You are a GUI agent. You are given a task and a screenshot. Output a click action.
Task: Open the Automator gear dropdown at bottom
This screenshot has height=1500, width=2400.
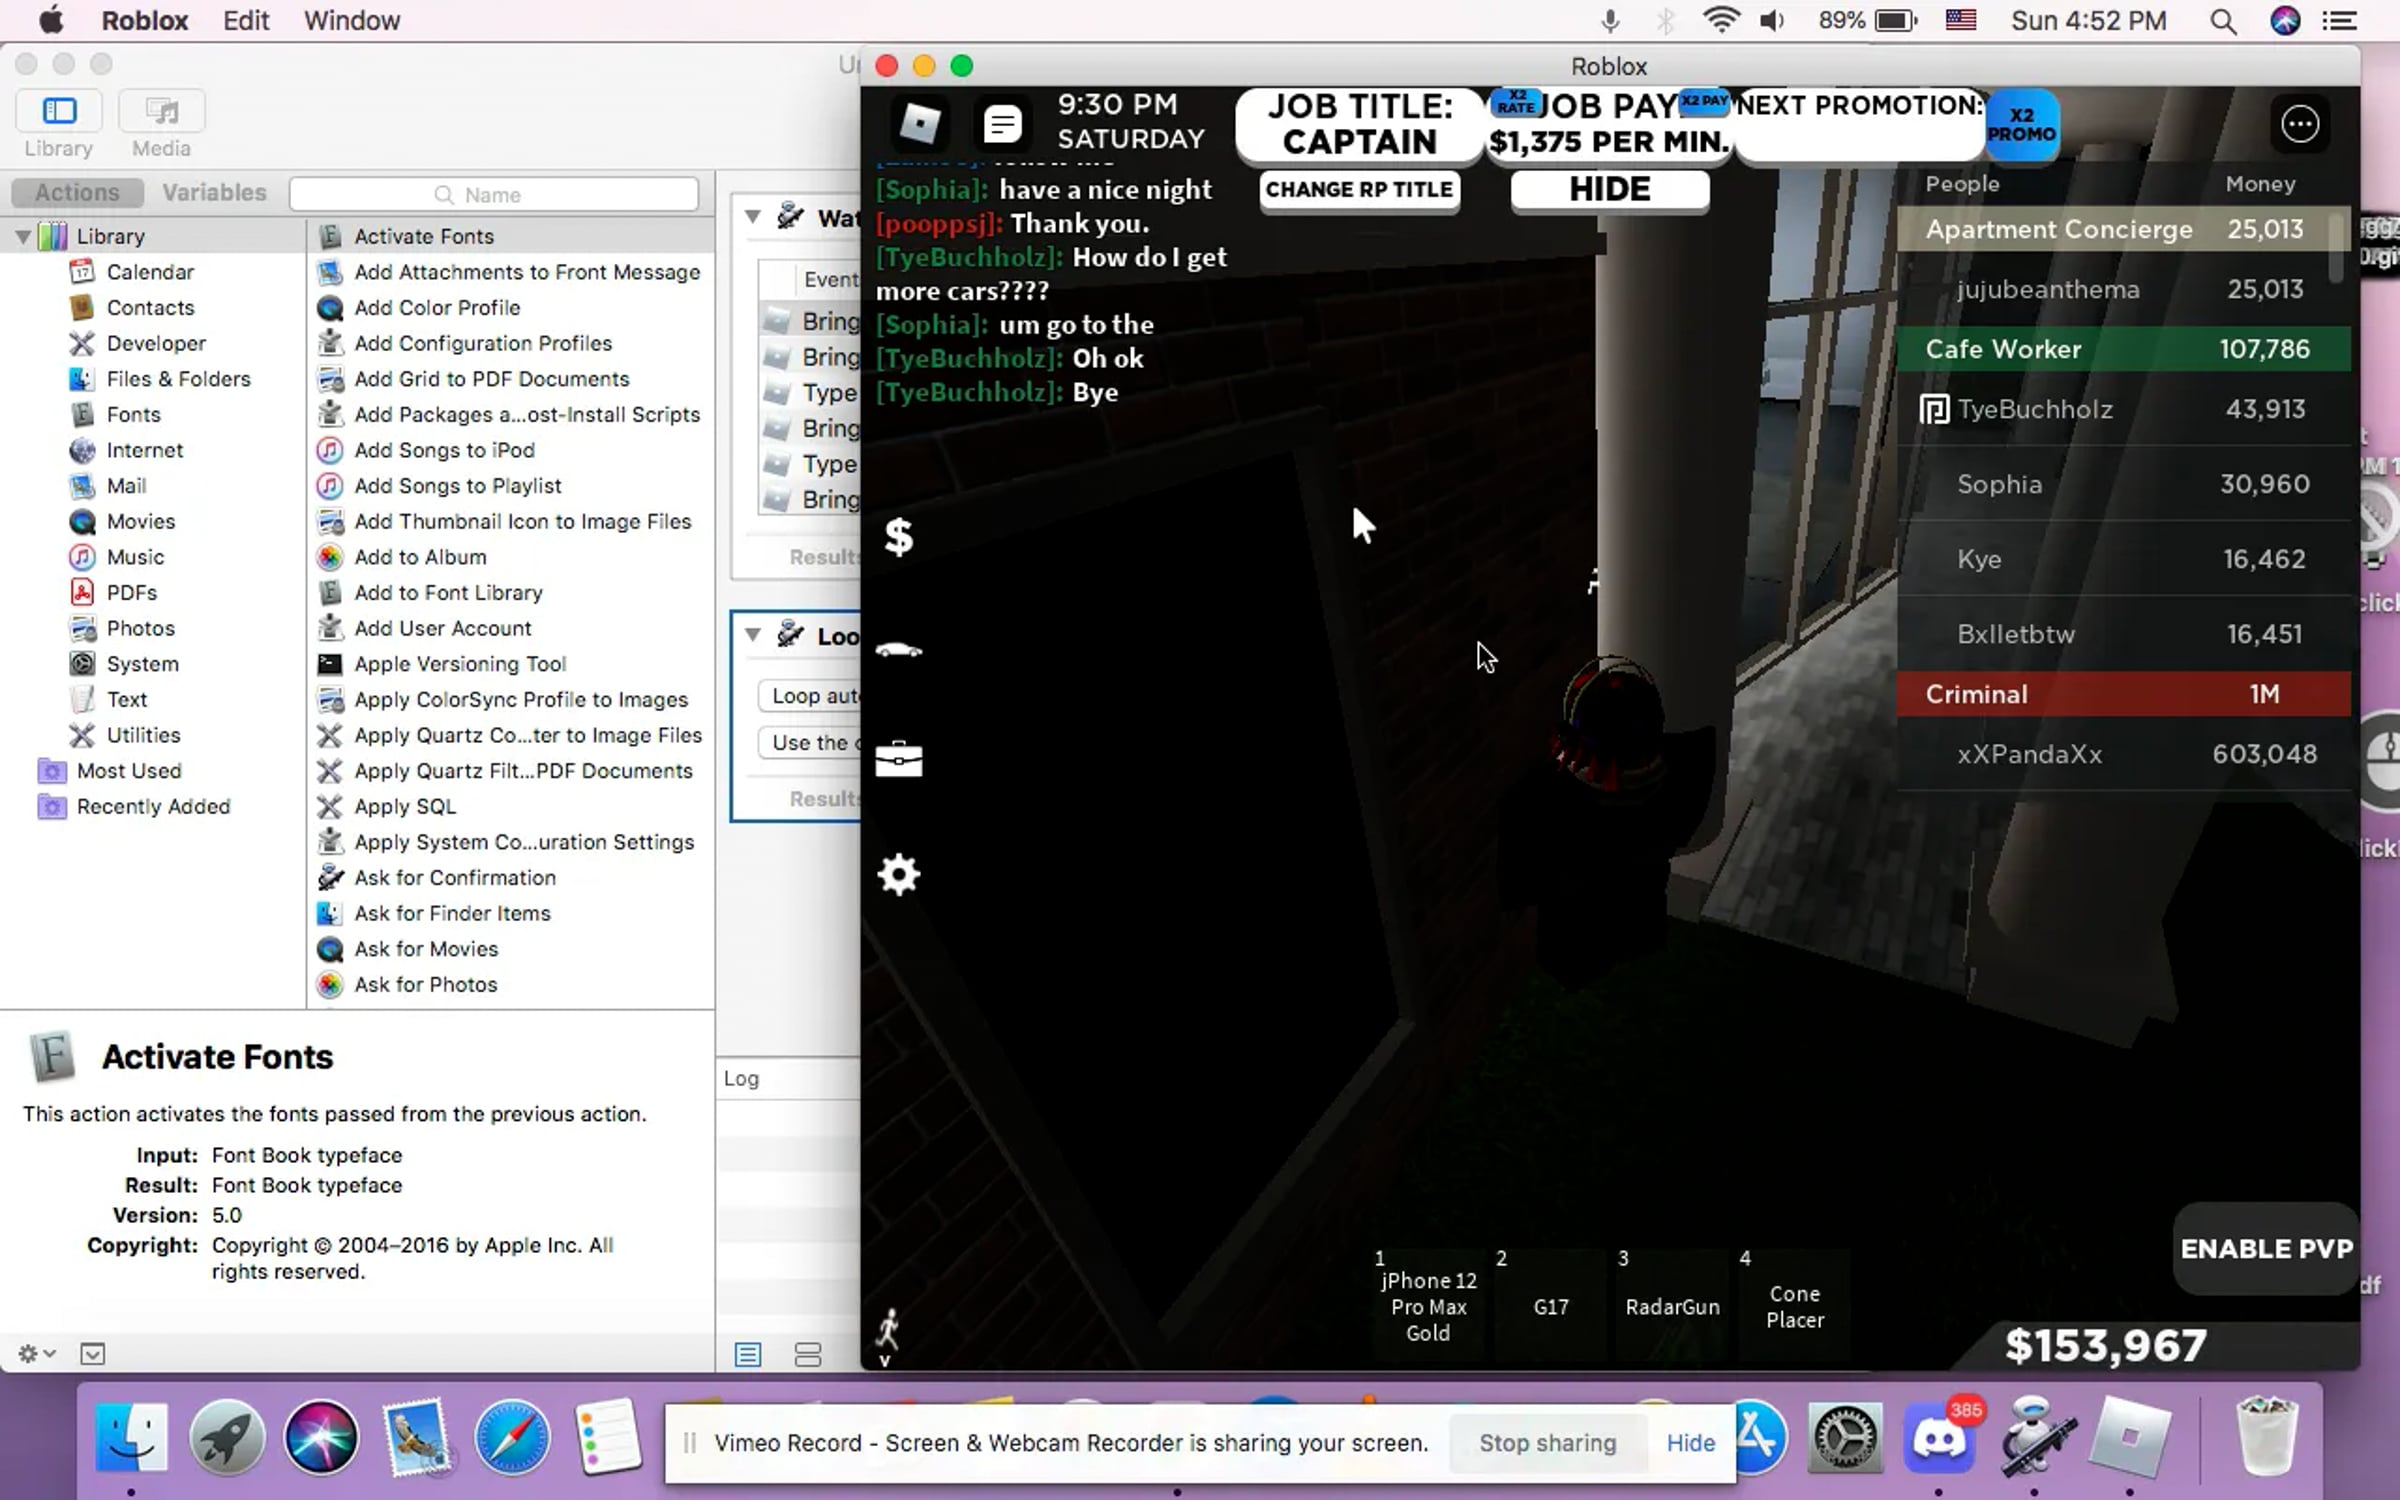36,1354
